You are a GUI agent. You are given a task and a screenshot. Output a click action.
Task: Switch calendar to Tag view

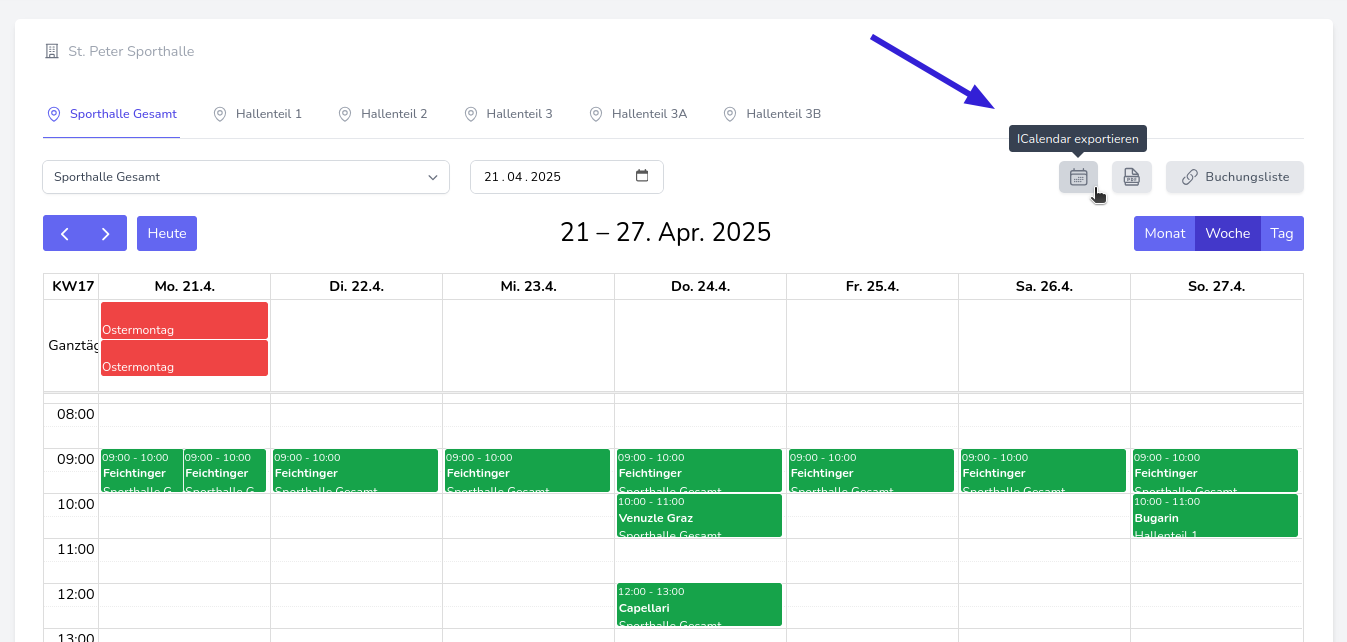coord(1281,233)
